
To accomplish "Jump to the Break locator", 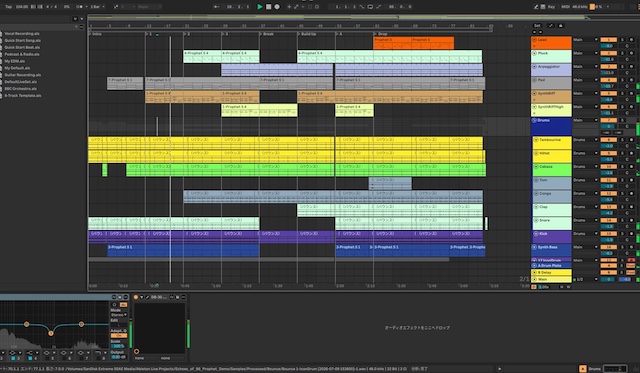I will (x=267, y=34).
